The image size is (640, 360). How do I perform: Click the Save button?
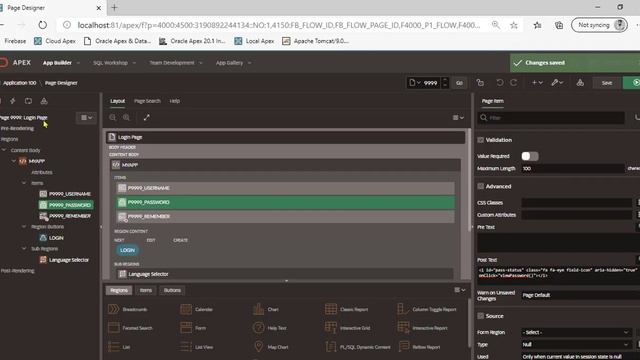607,83
